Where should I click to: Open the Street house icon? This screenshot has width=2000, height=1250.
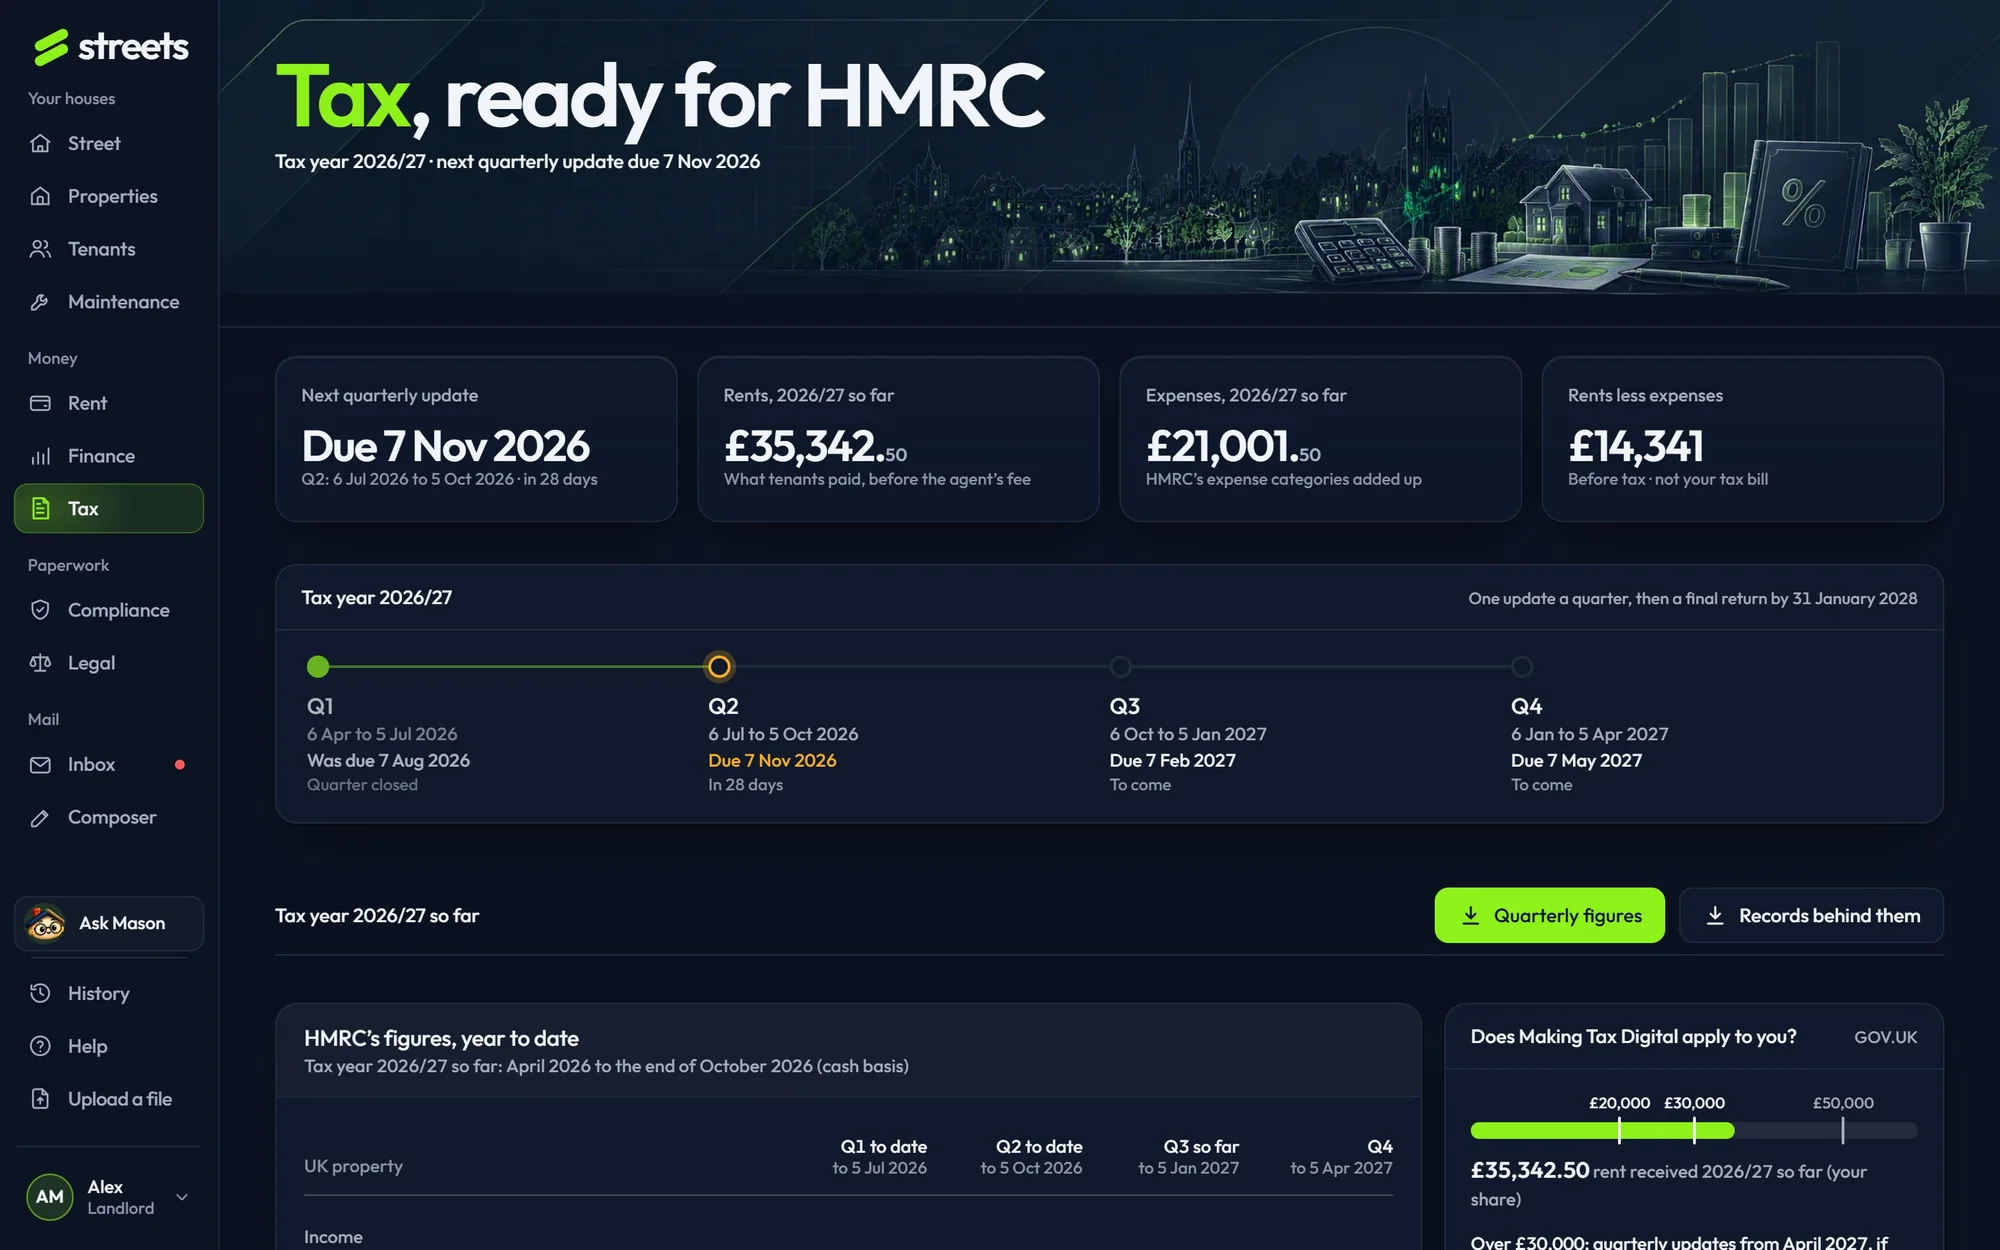[x=40, y=143]
